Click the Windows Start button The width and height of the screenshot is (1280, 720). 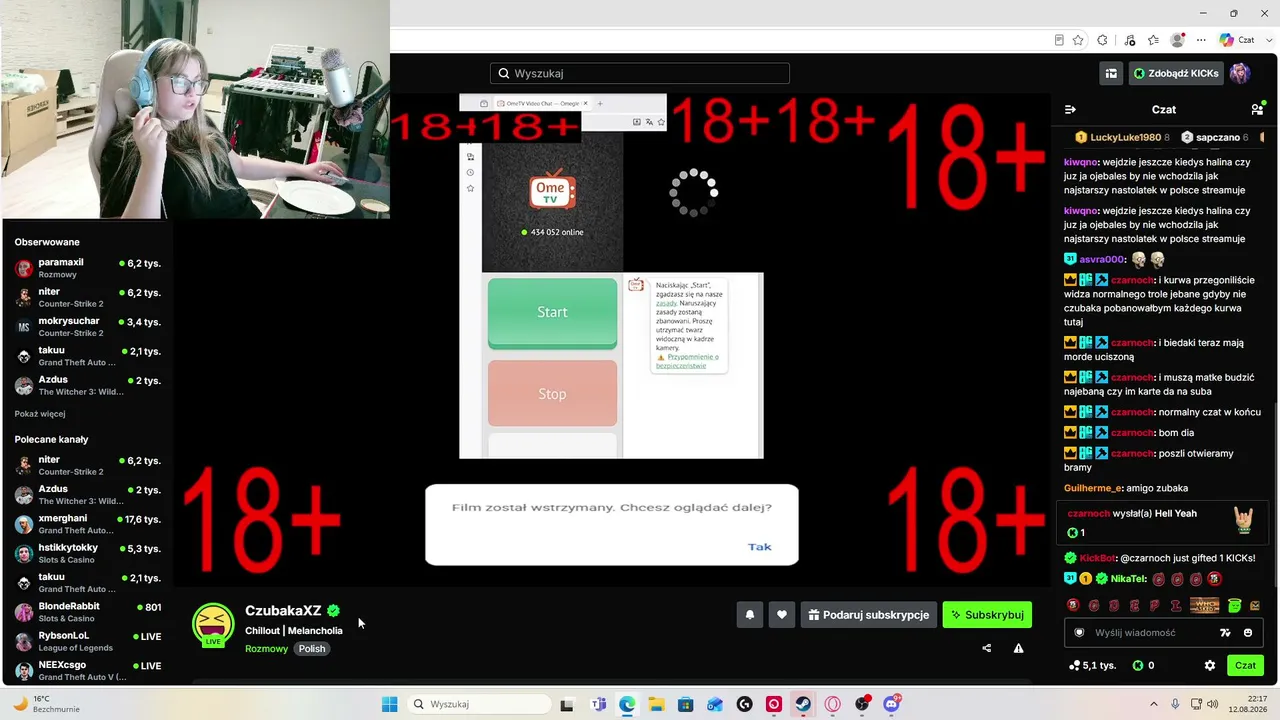pos(389,704)
